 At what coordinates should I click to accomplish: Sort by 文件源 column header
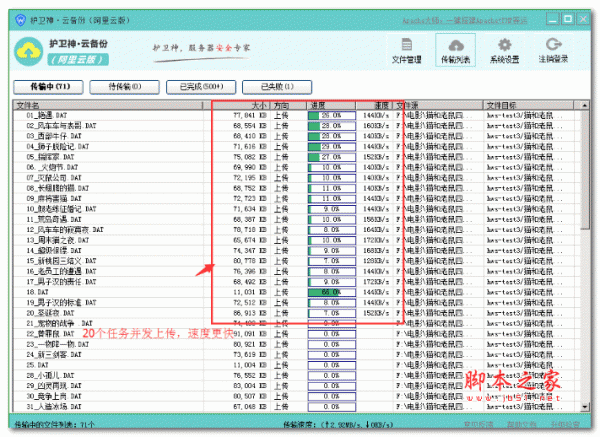tap(438, 105)
